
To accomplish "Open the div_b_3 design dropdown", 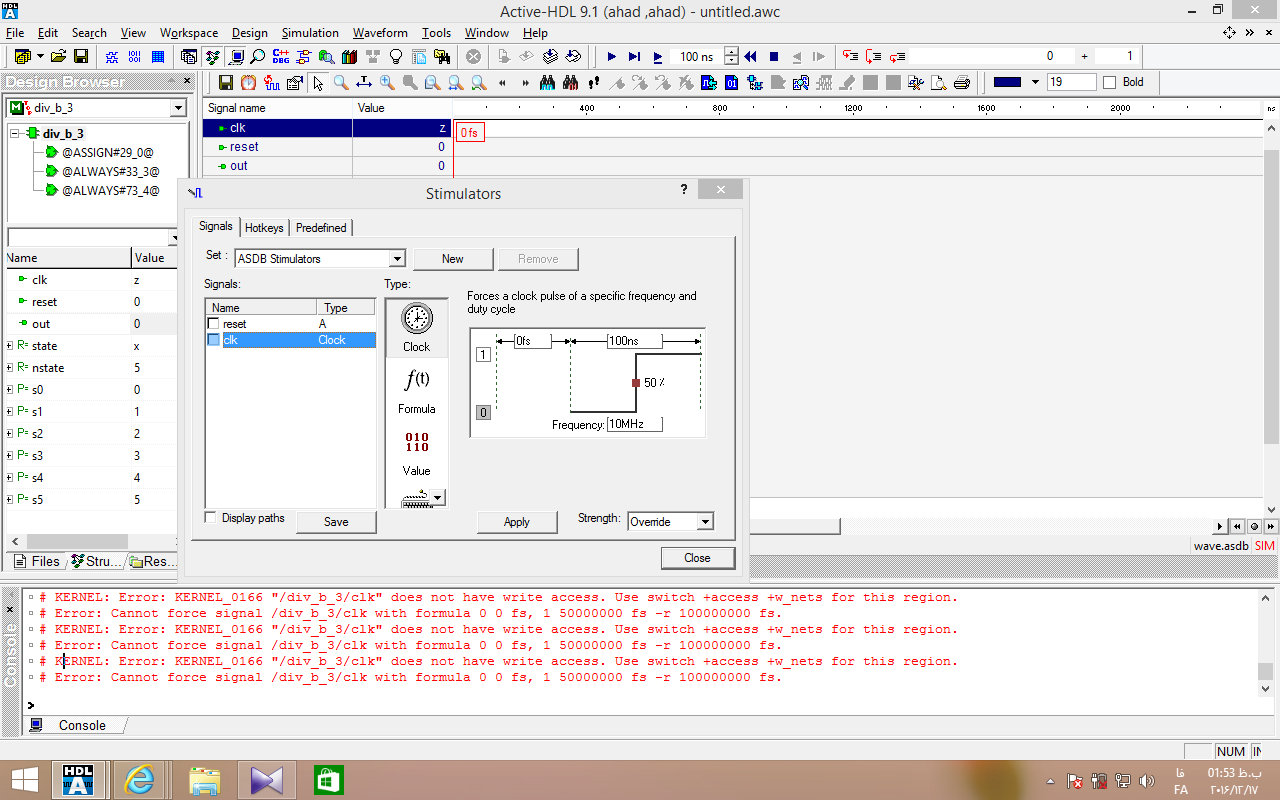I will 178,108.
